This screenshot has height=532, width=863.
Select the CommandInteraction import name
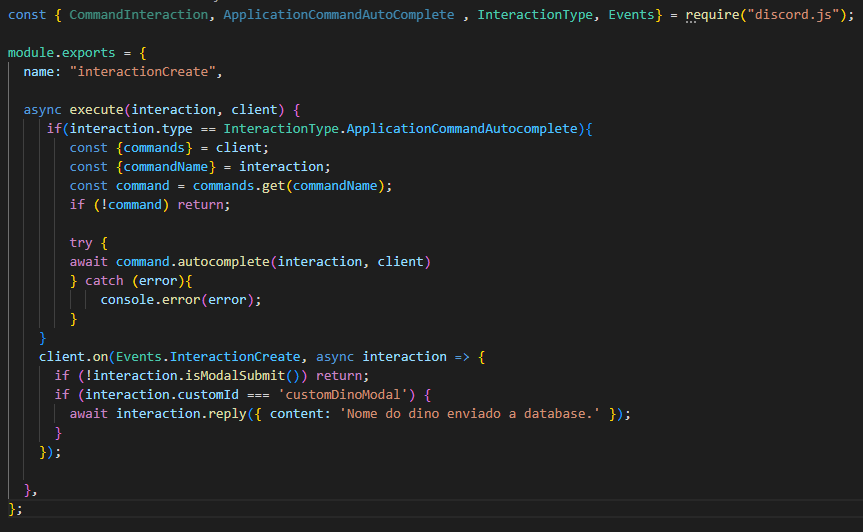pyautogui.click(x=139, y=15)
